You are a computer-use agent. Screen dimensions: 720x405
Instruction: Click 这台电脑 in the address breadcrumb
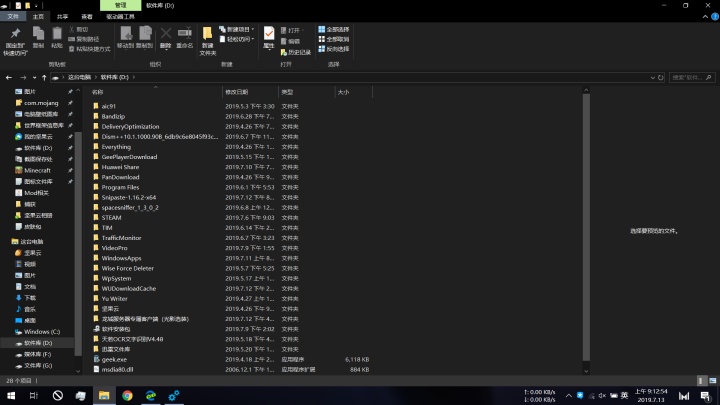coord(79,77)
